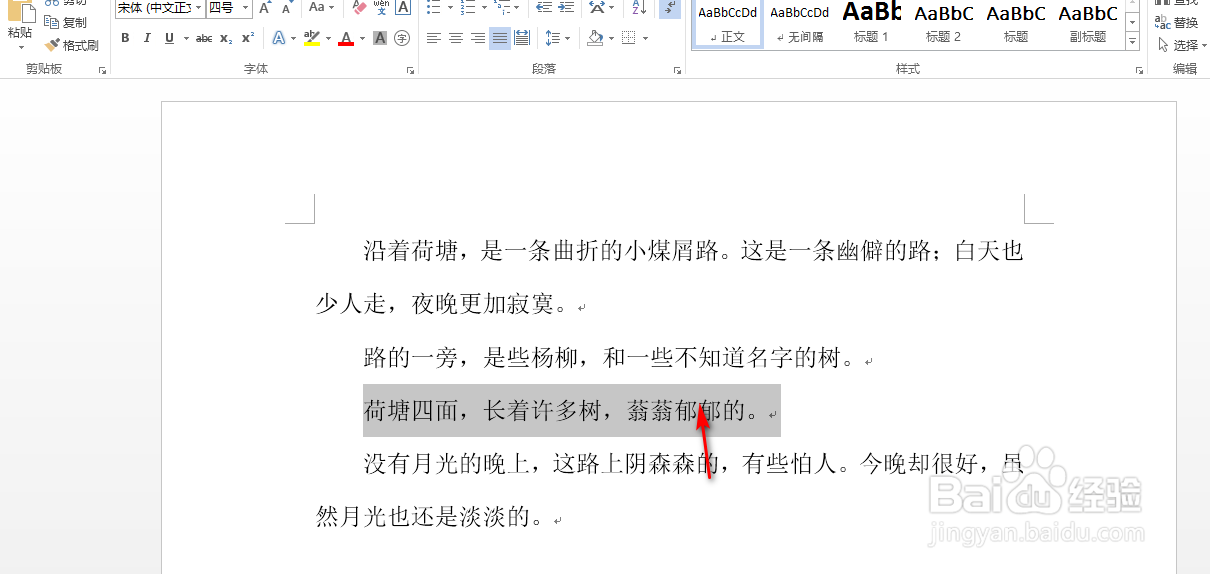
Task: Open the Line Spacing options
Action: (x=557, y=38)
